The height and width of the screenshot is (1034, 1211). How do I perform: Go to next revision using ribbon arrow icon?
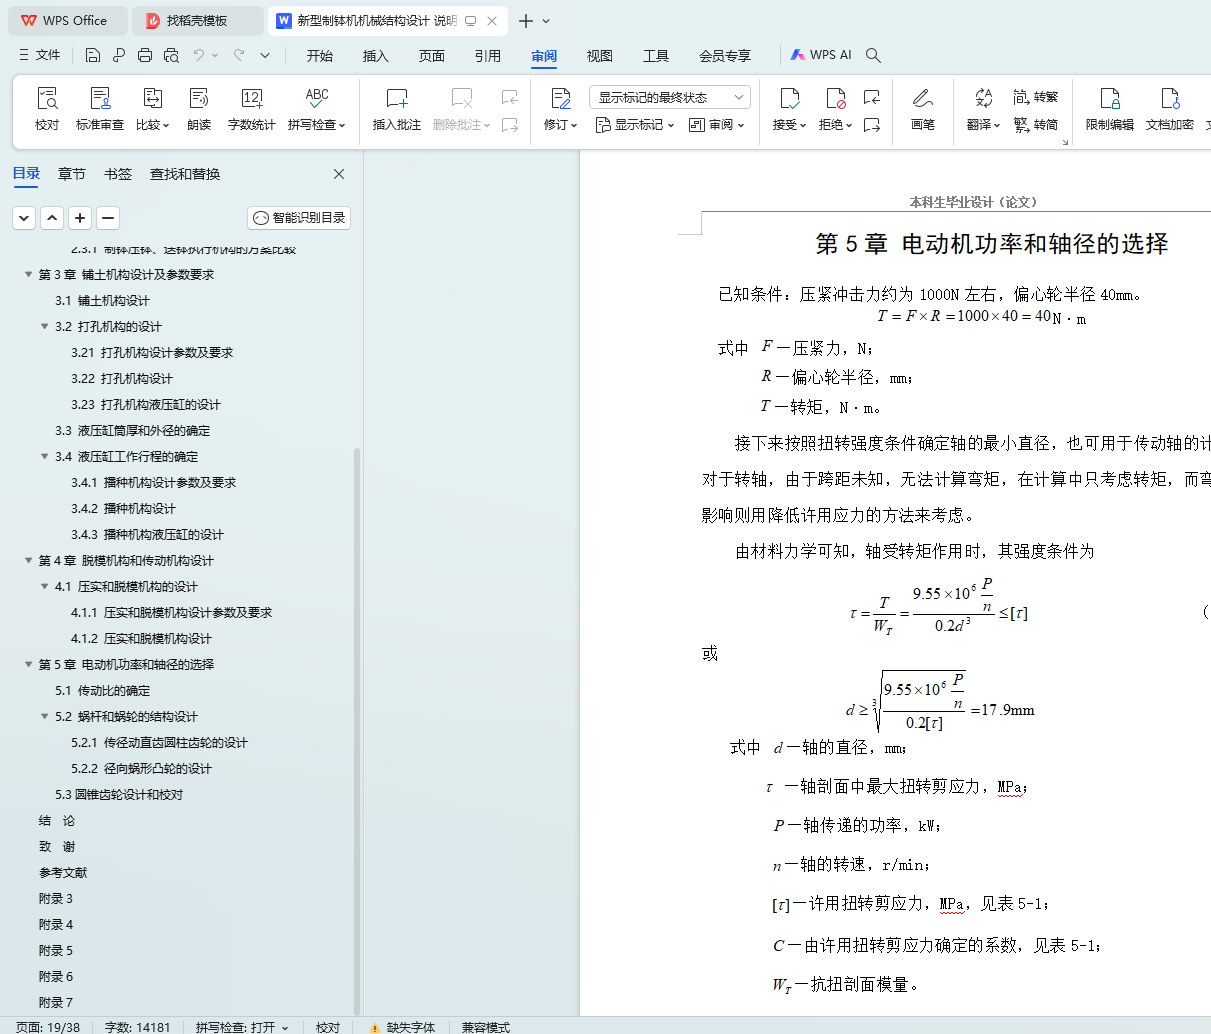click(x=872, y=125)
